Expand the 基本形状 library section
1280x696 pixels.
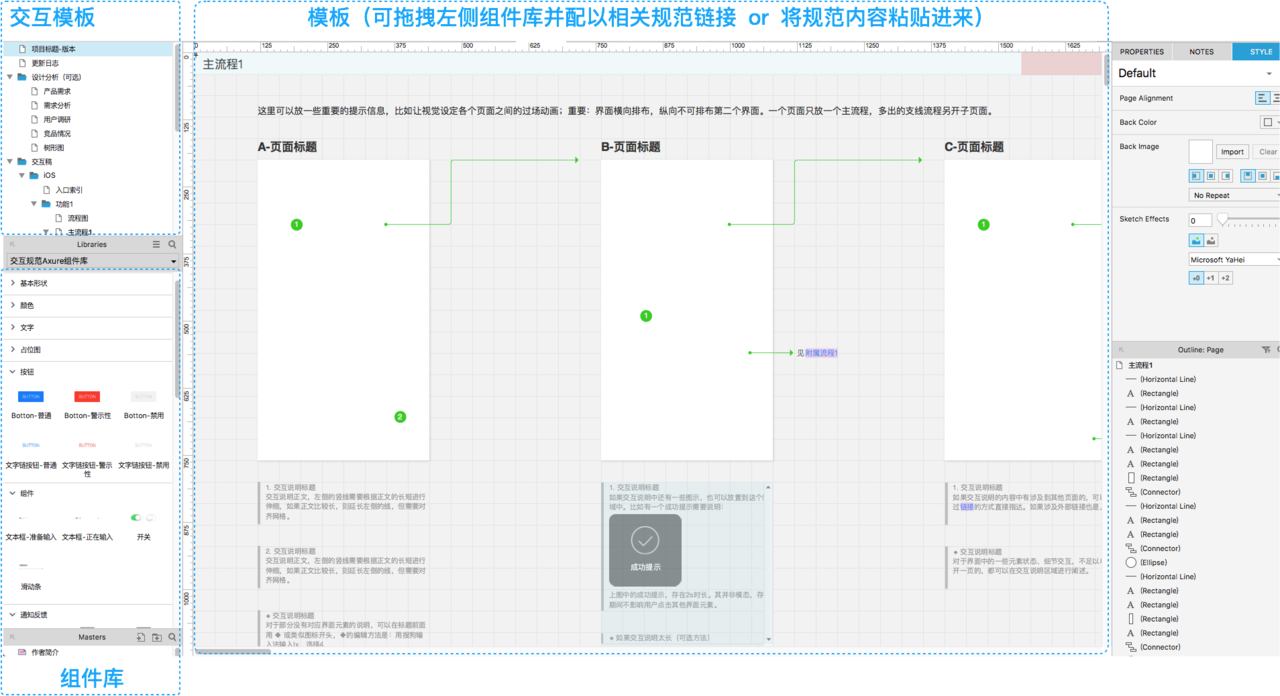(12, 283)
